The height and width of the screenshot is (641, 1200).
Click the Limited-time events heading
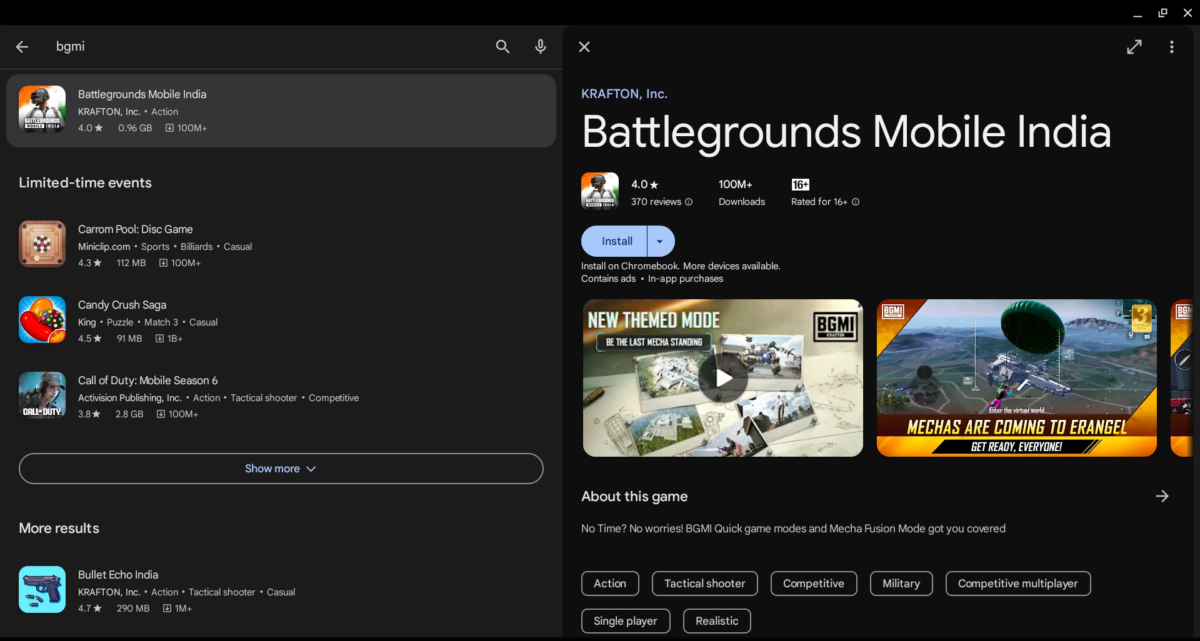pyautogui.click(x=85, y=183)
